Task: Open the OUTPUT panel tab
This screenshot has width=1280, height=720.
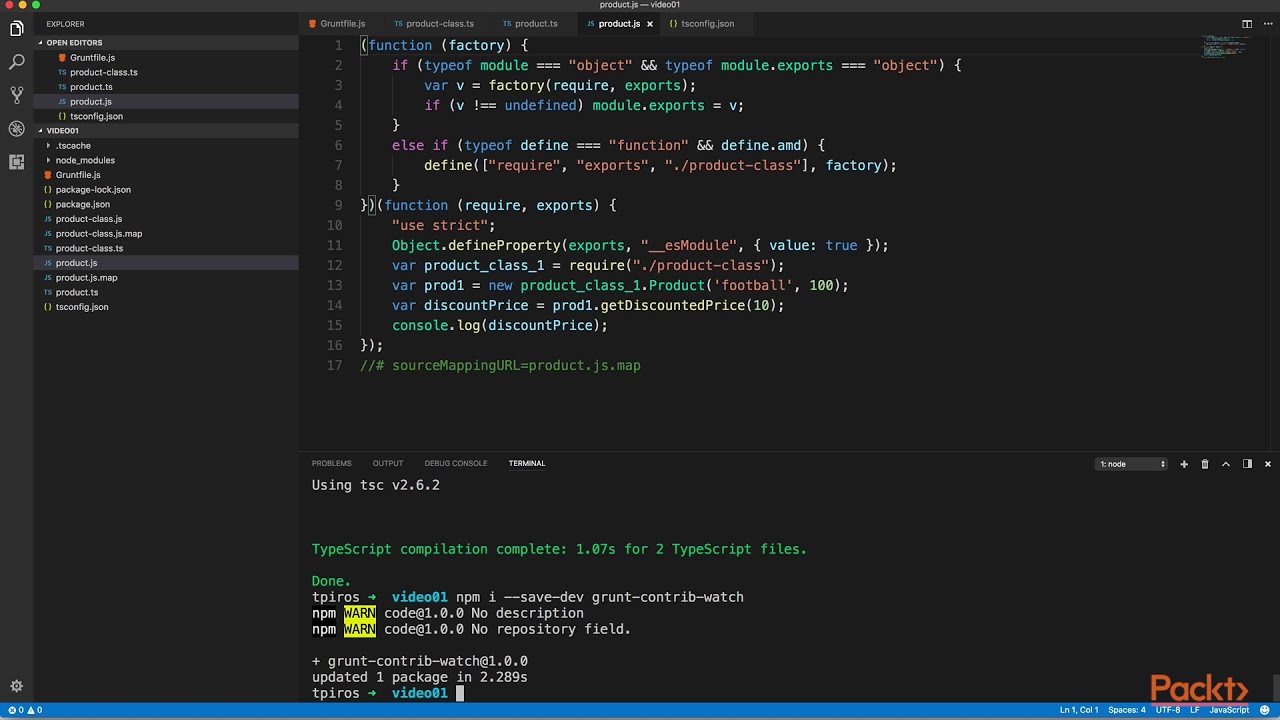Action: pos(388,464)
